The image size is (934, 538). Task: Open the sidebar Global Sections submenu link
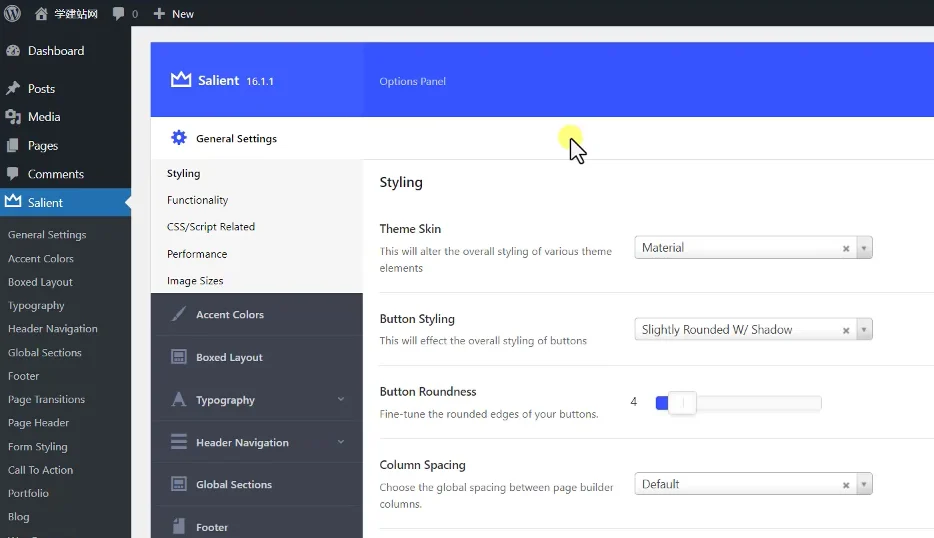(45, 353)
